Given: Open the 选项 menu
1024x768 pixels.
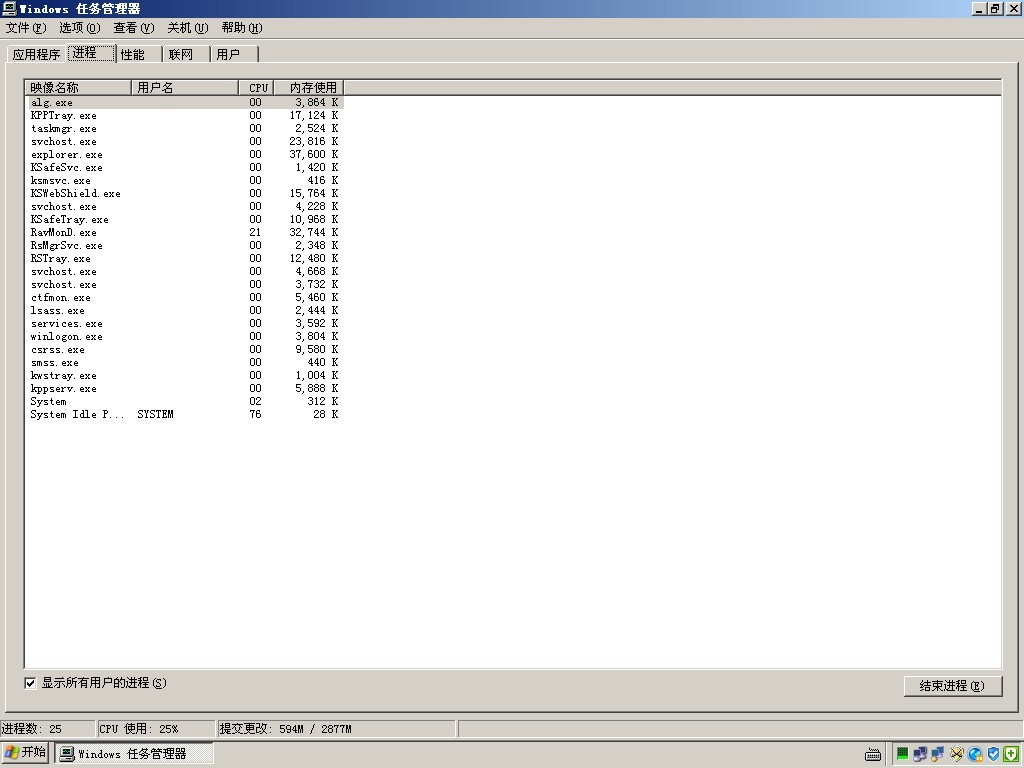Looking at the screenshot, I should point(80,27).
